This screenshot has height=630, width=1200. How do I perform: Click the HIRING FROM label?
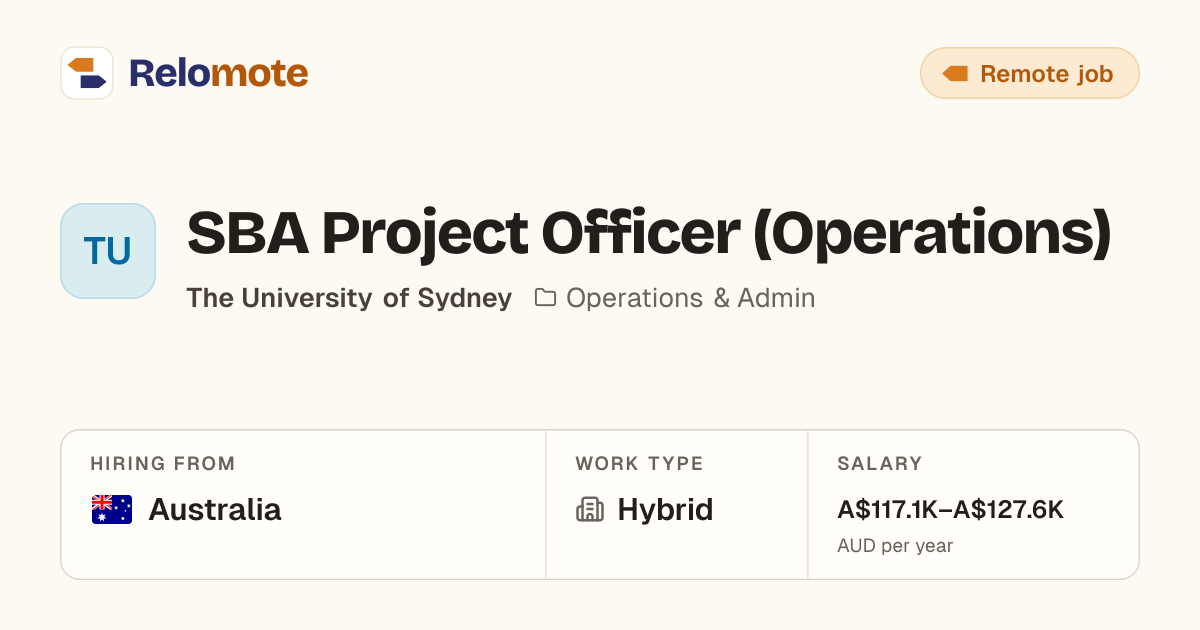(x=163, y=464)
